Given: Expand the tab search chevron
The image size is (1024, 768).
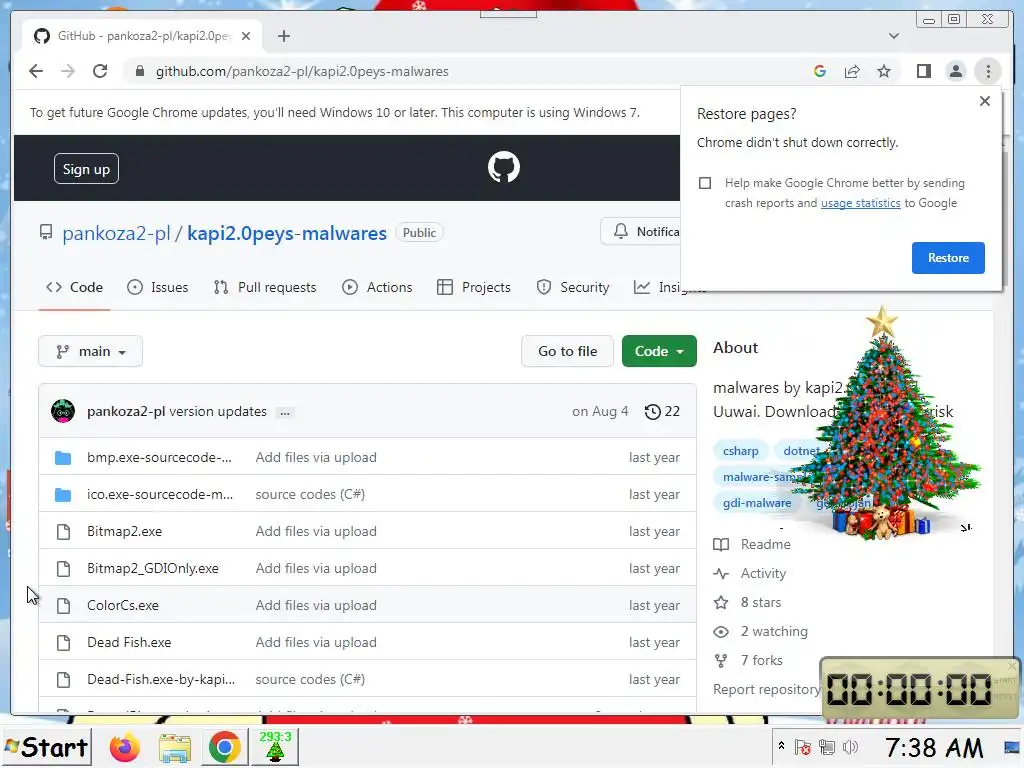Looking at the screenshot, I should 894,36.
